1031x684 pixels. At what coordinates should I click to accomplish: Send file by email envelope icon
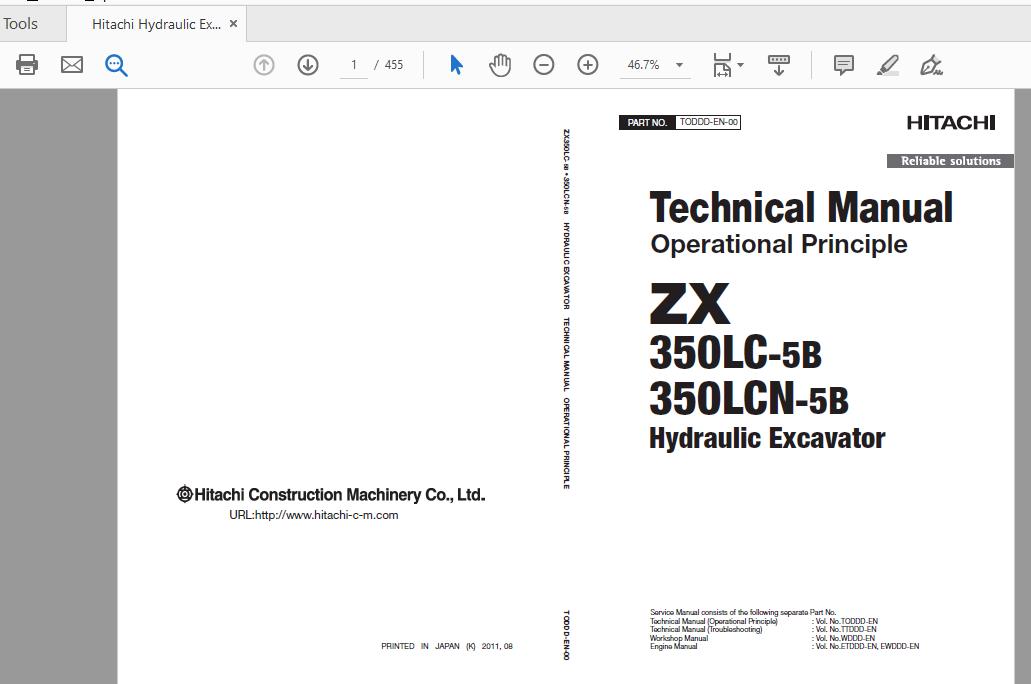click(x=72, y=64)
